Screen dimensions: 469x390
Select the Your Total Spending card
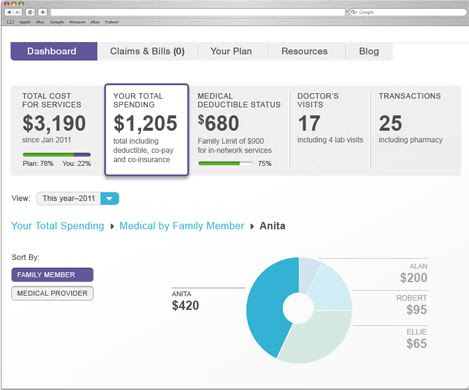(147, 130)
